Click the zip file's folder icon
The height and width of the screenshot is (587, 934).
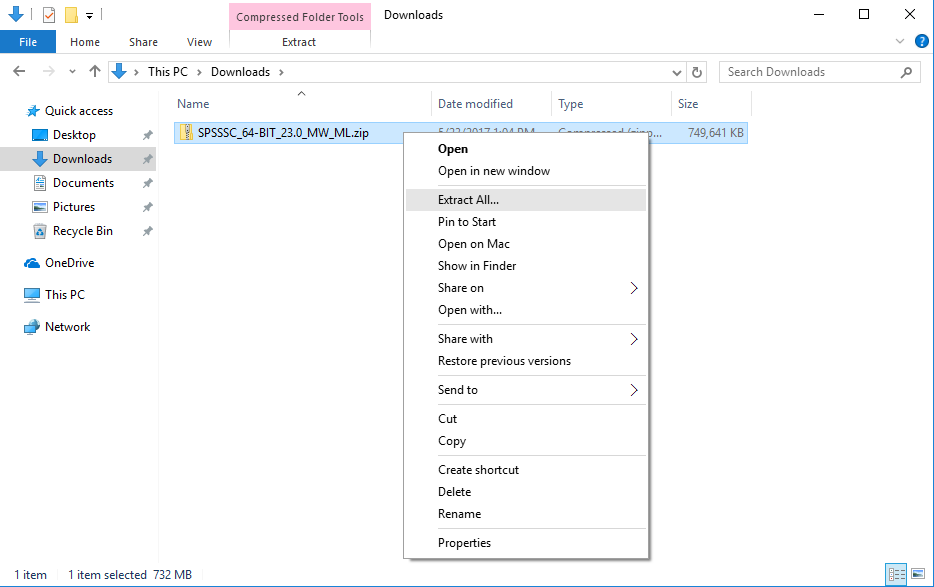(x=186, y=132)
